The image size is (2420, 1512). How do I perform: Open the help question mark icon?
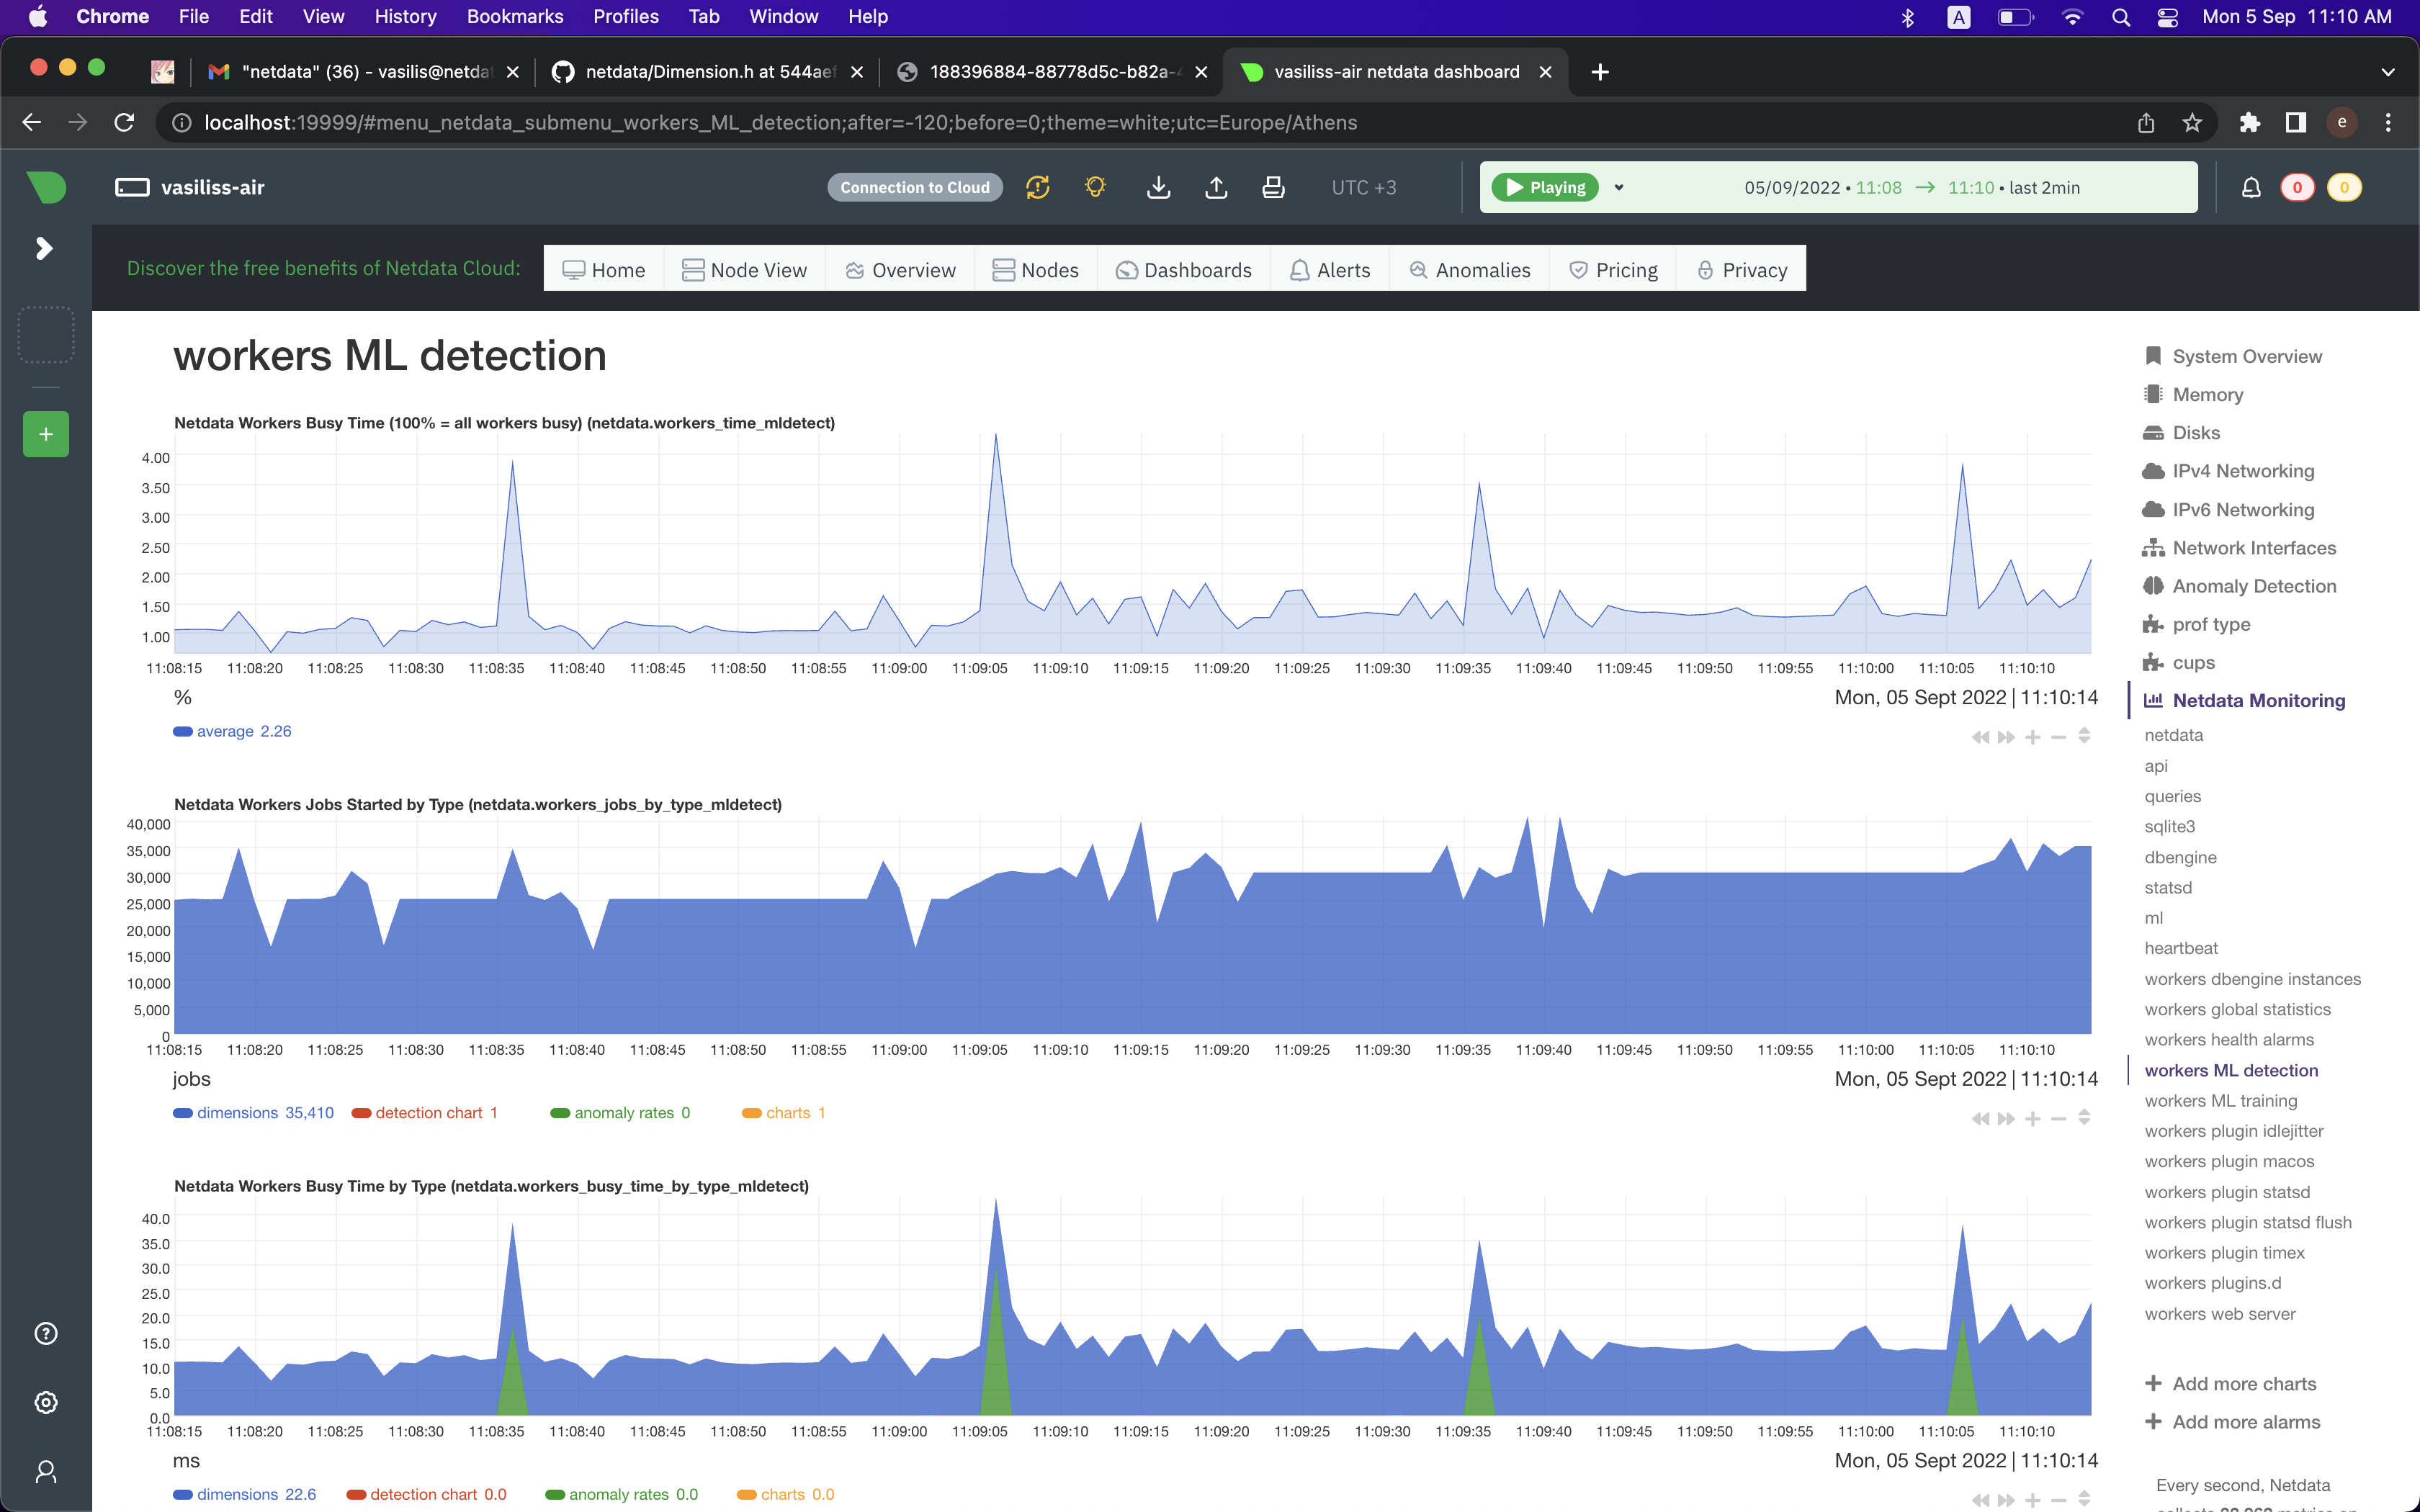point(45,1333)
